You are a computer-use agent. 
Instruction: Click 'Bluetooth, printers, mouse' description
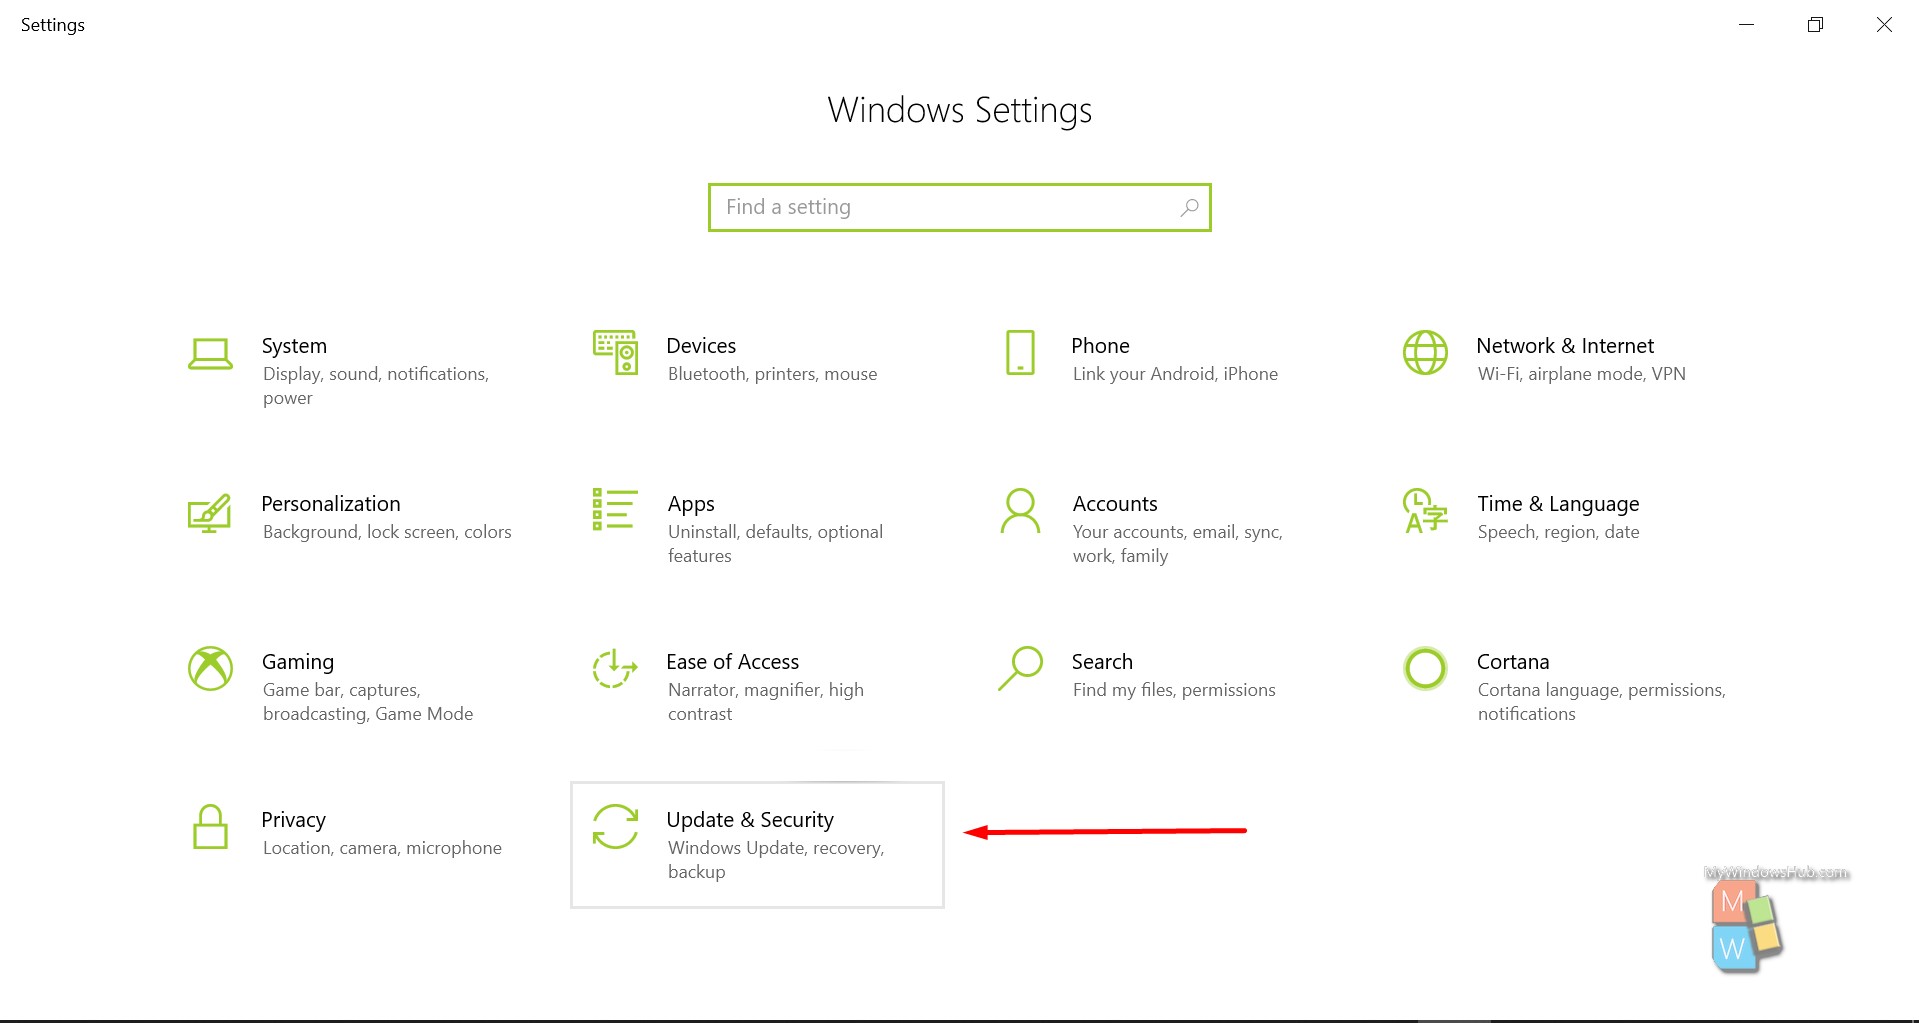(772, 374)
